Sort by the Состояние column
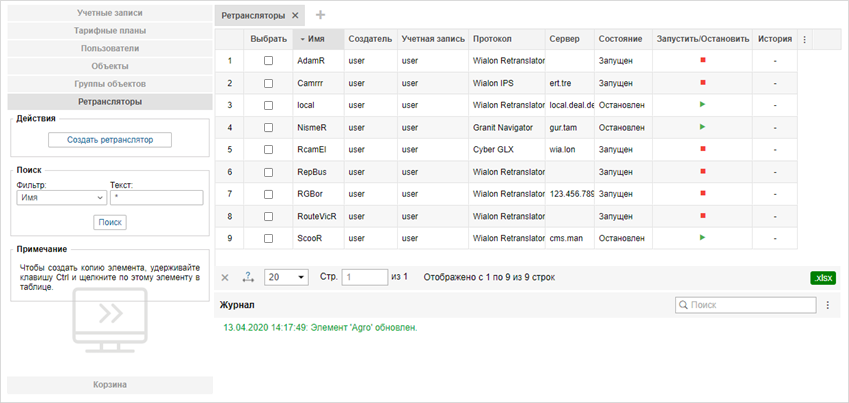Viewport: 849px width, 403px height. click(x=623, y=39)
